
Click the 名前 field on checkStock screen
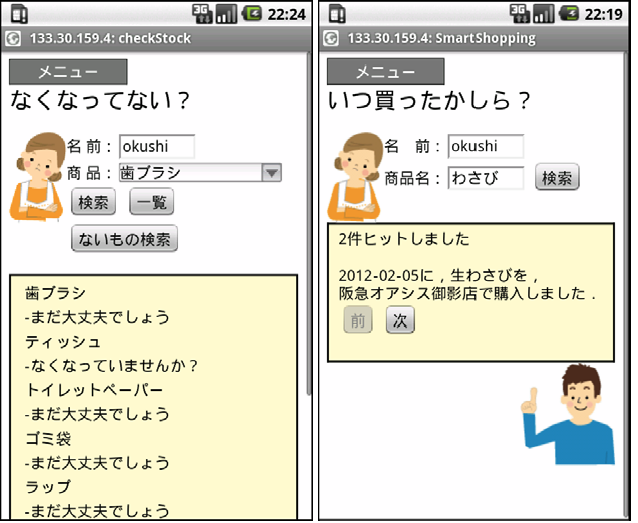pyautogui.click(x=157, y=146)
